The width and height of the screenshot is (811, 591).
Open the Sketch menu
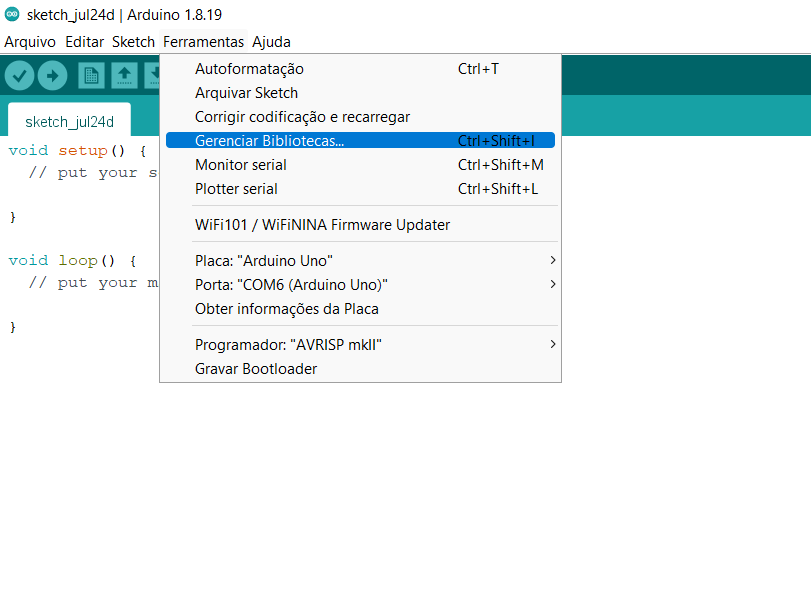point(133,42)
